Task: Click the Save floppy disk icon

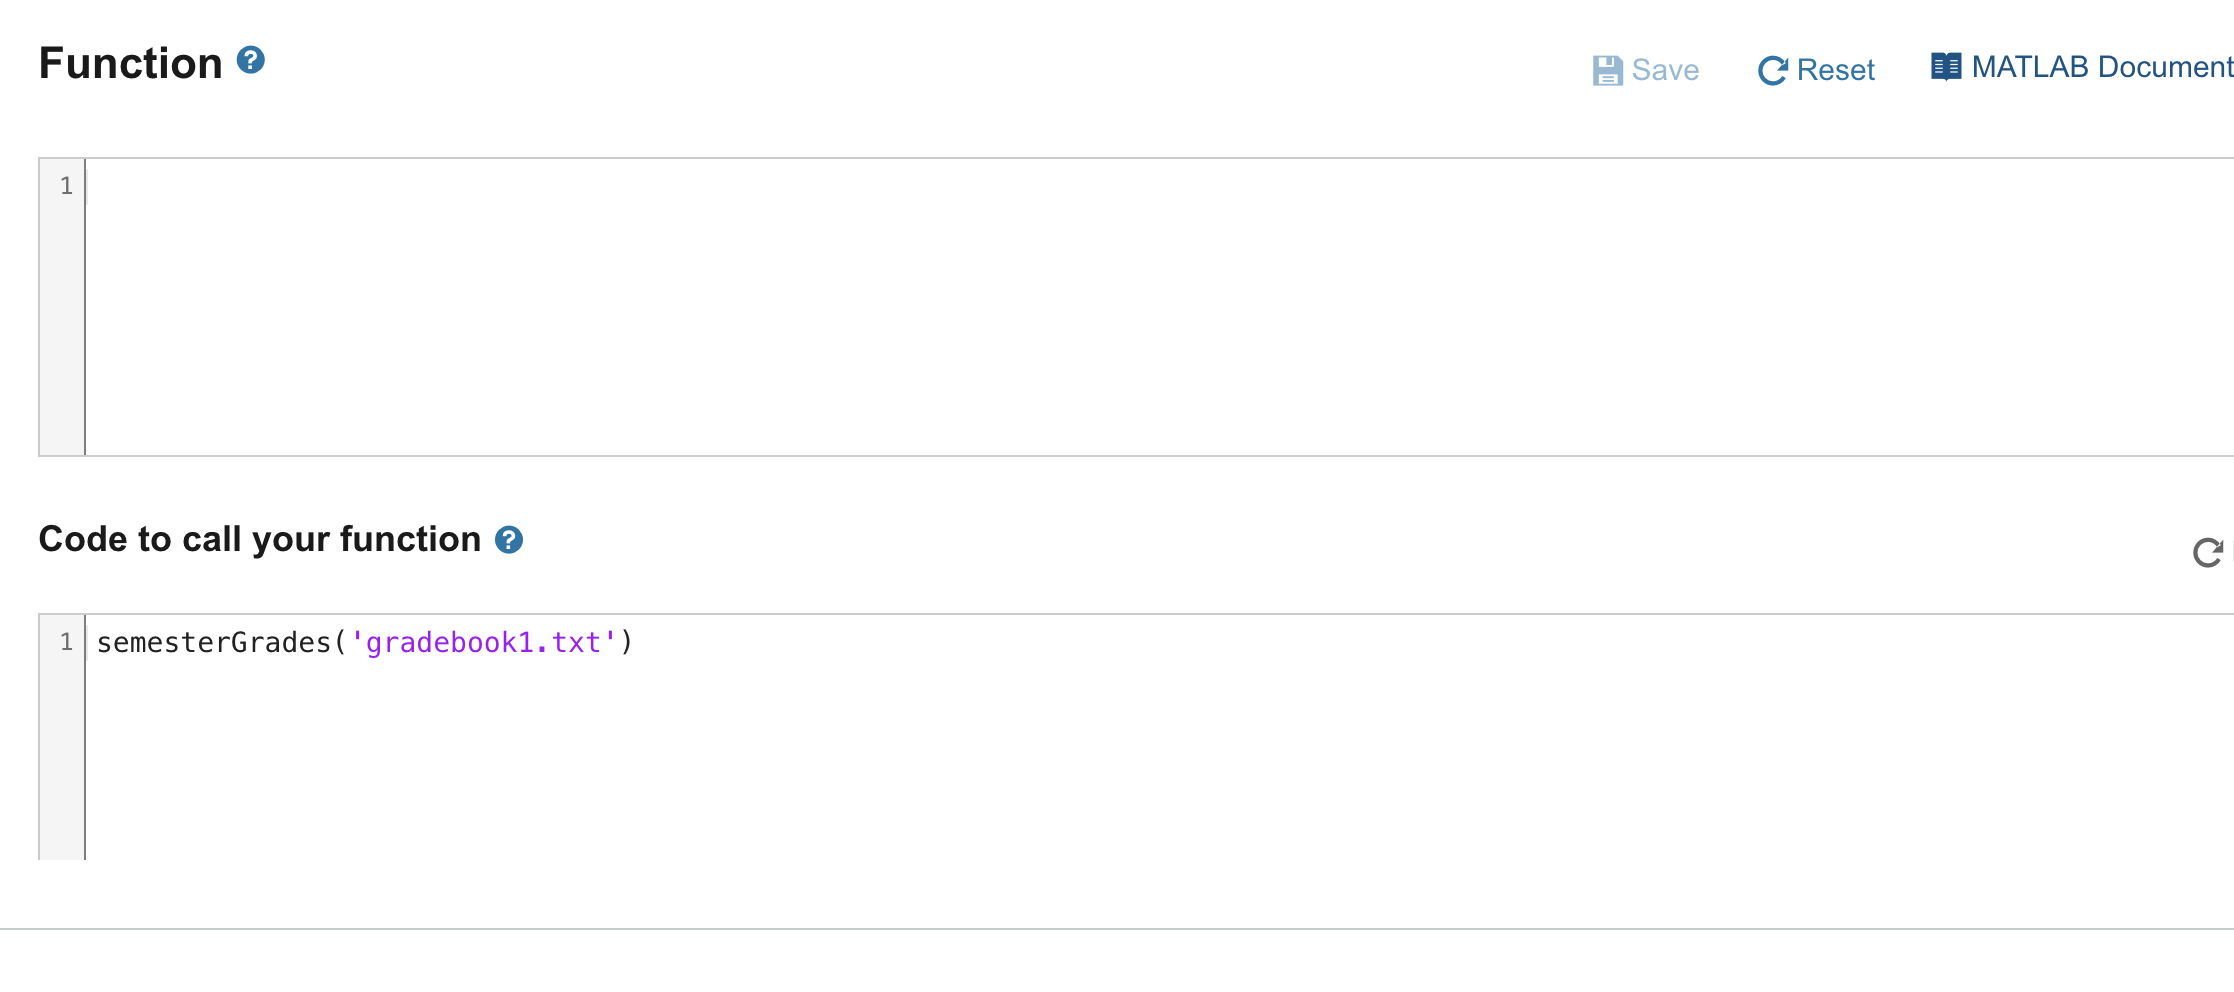Action: [1607, 69]
